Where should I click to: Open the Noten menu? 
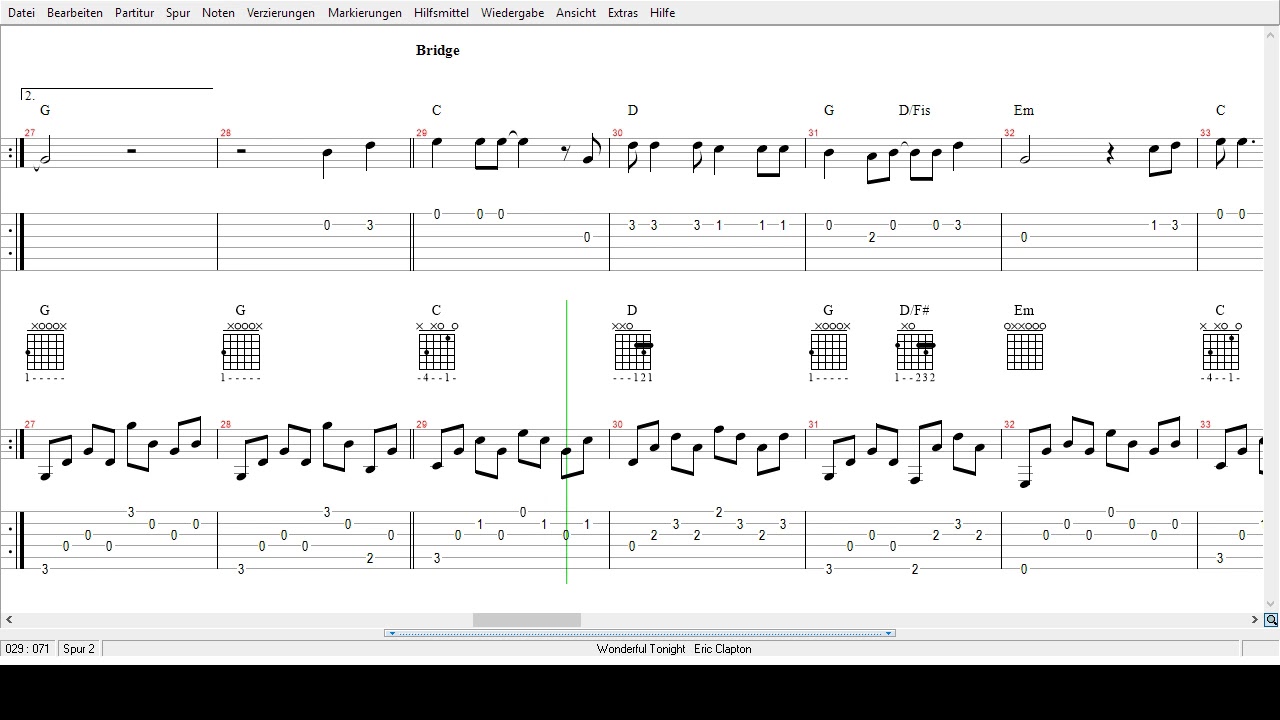pyautogui.click(x=218, y=13)
